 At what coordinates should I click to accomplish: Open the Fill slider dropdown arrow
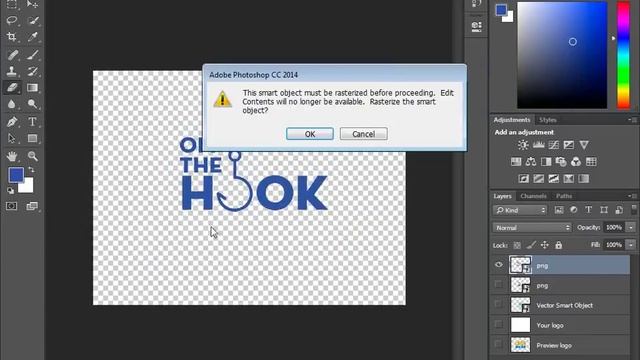pos(631,245)
